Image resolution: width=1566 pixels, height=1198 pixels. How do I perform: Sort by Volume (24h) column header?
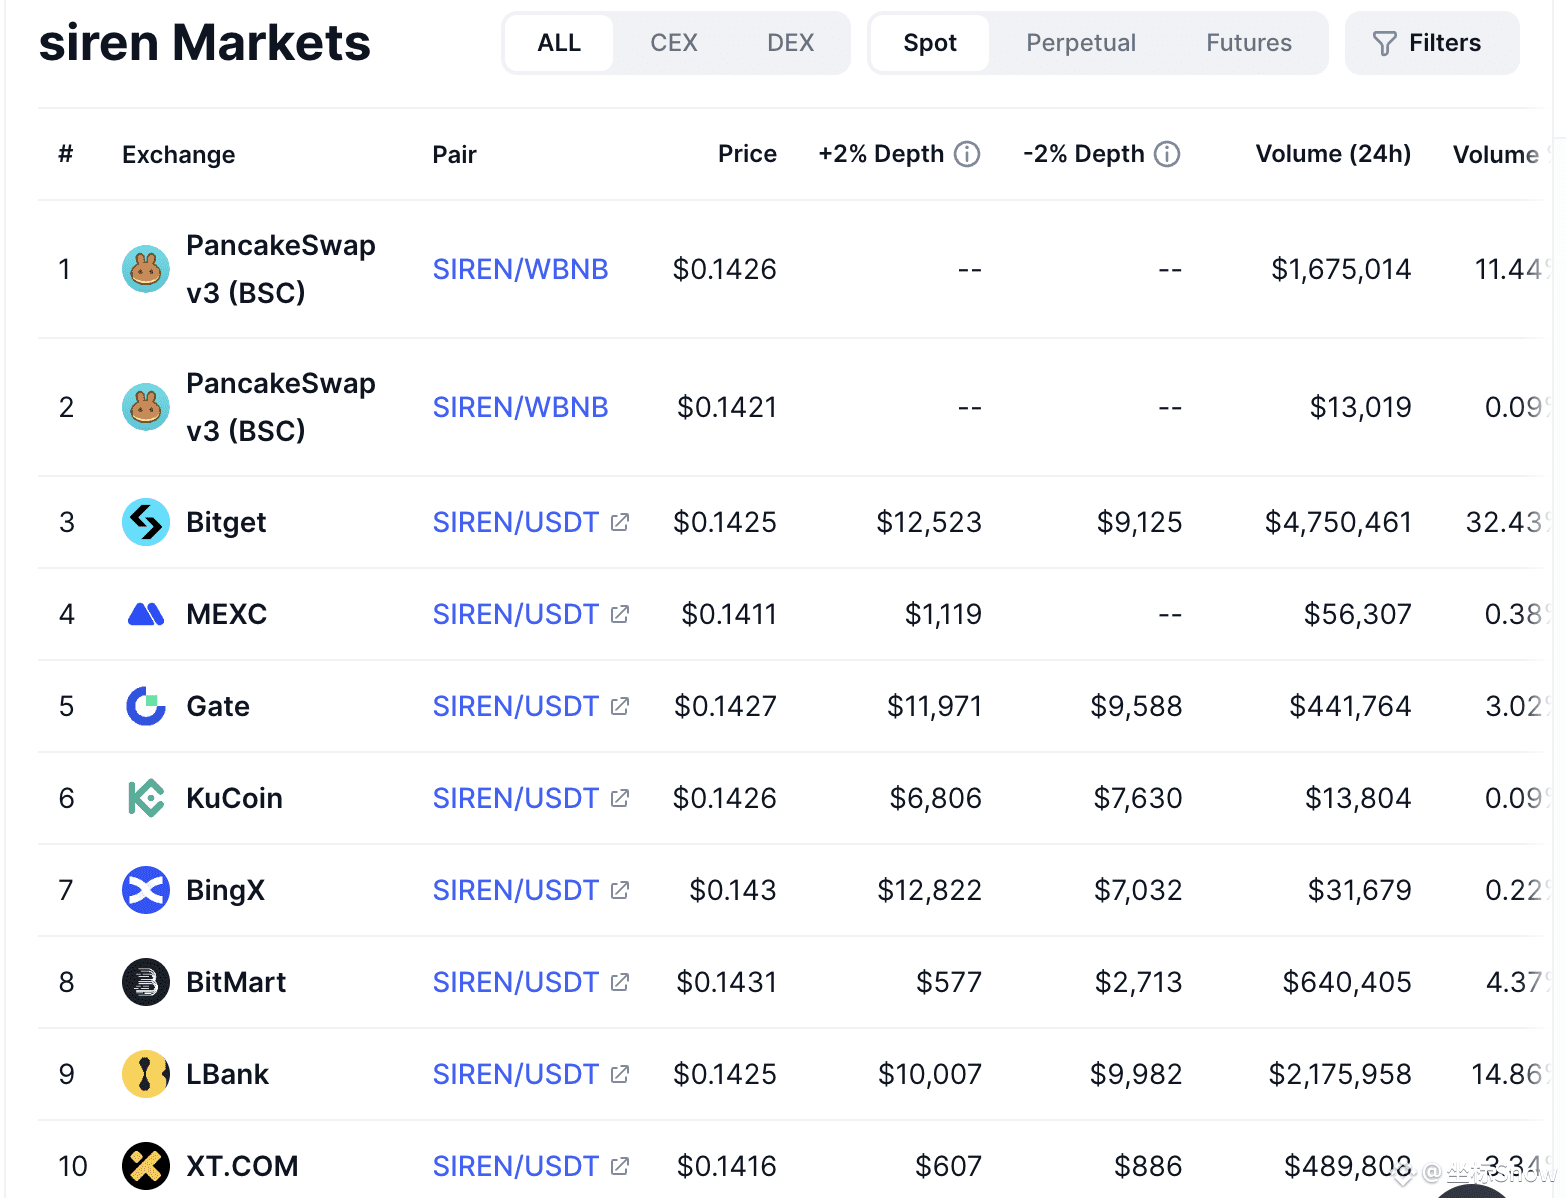point(1333,154)
